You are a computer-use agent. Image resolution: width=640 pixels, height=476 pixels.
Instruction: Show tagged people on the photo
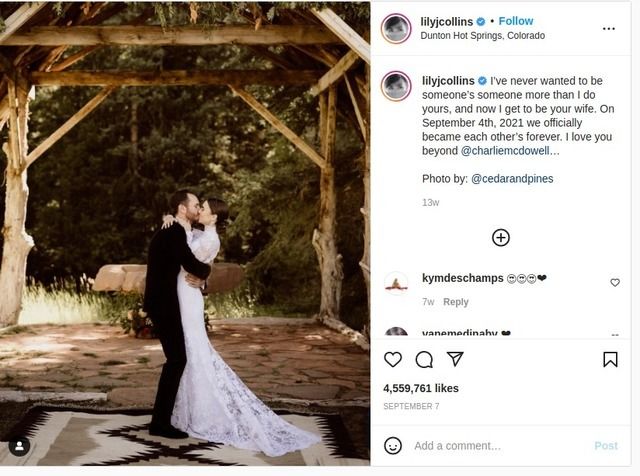[x=19, y=446]
